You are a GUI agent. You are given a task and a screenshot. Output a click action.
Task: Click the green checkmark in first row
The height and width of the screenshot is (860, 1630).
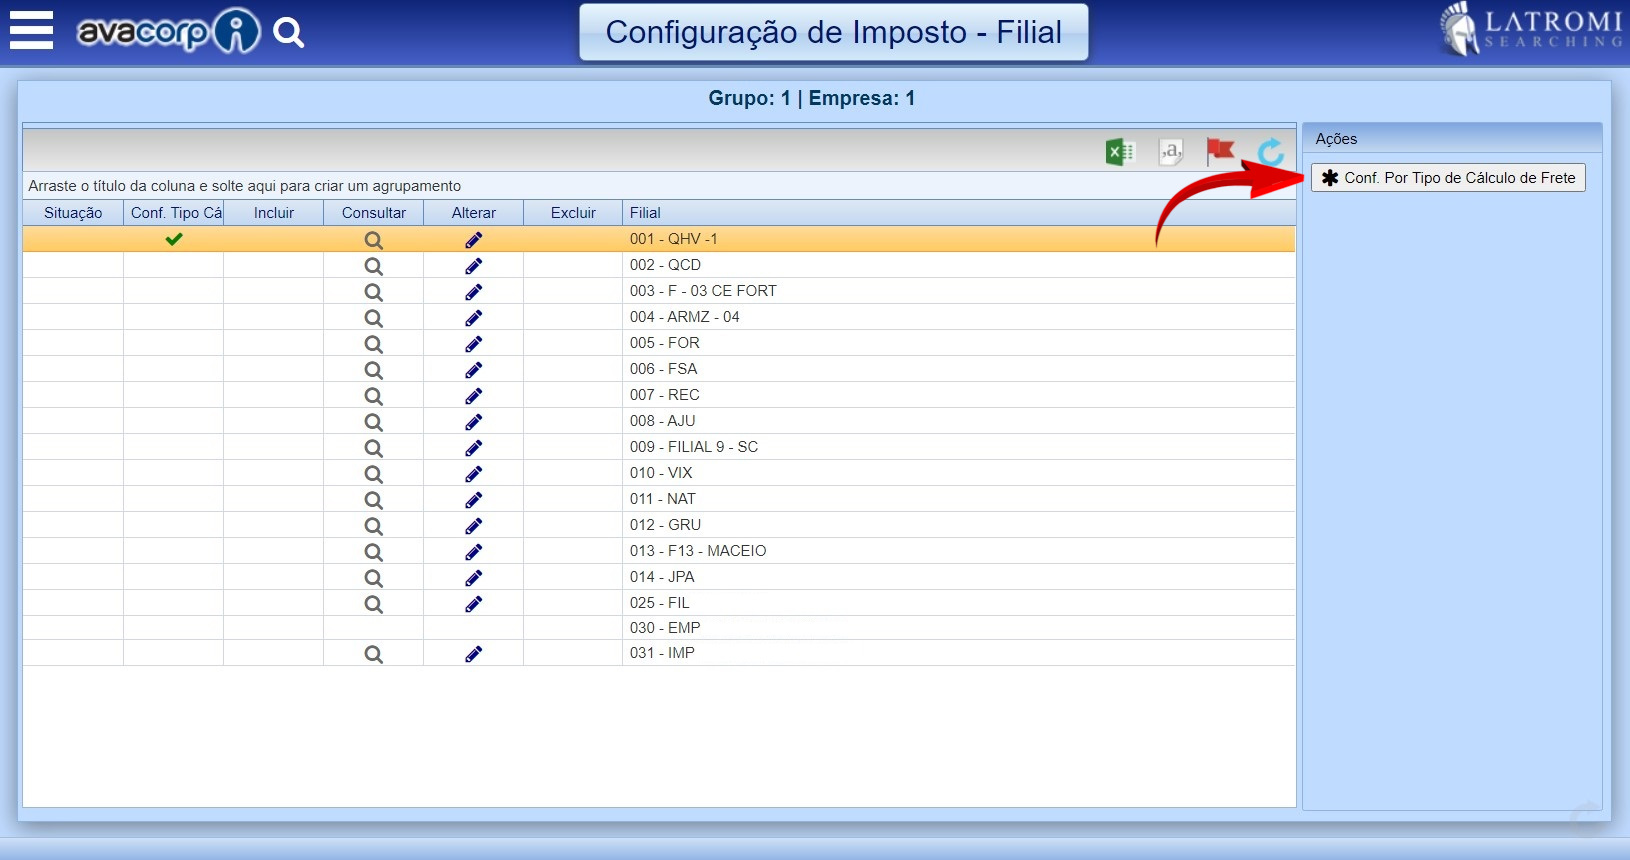click(174, 239)
